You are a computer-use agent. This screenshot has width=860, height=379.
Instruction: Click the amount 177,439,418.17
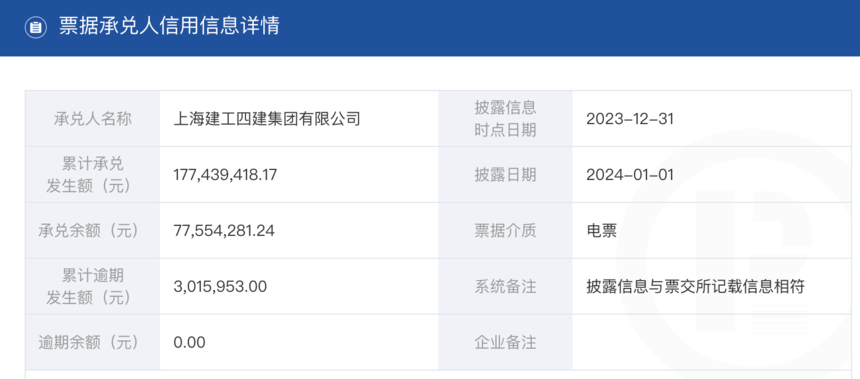(x=225, y=175)
